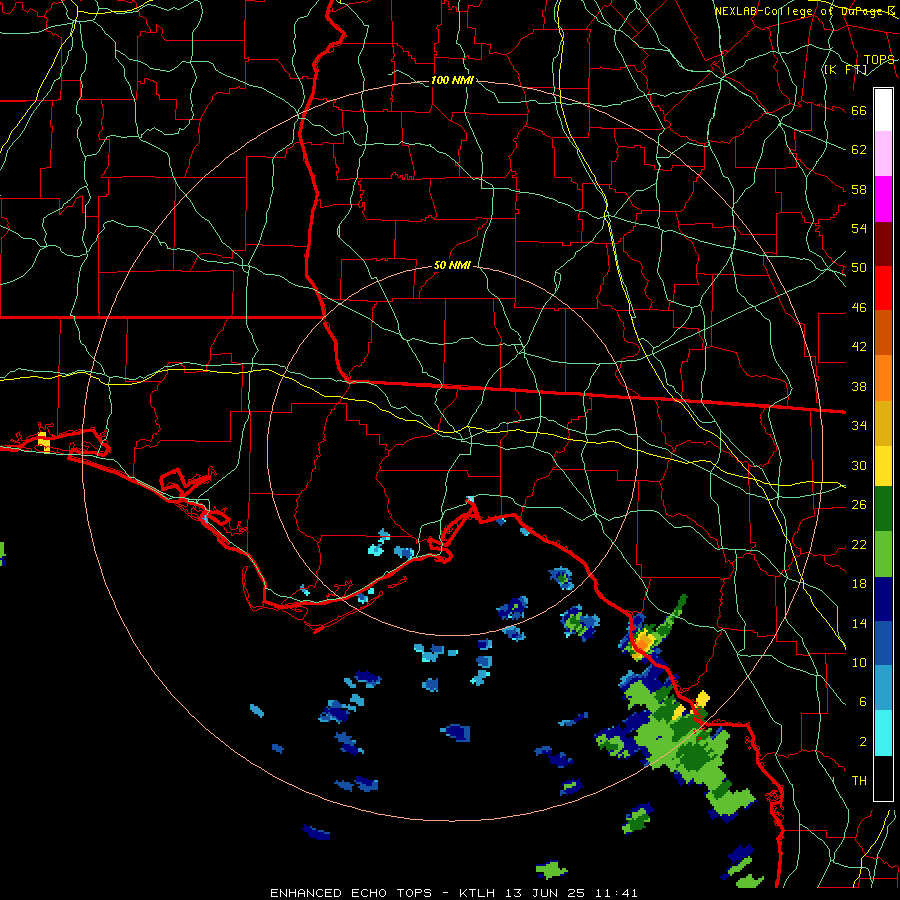900x900 pixels.
Task: Click the 34 legend value label
Action: [x=859, y=425]
